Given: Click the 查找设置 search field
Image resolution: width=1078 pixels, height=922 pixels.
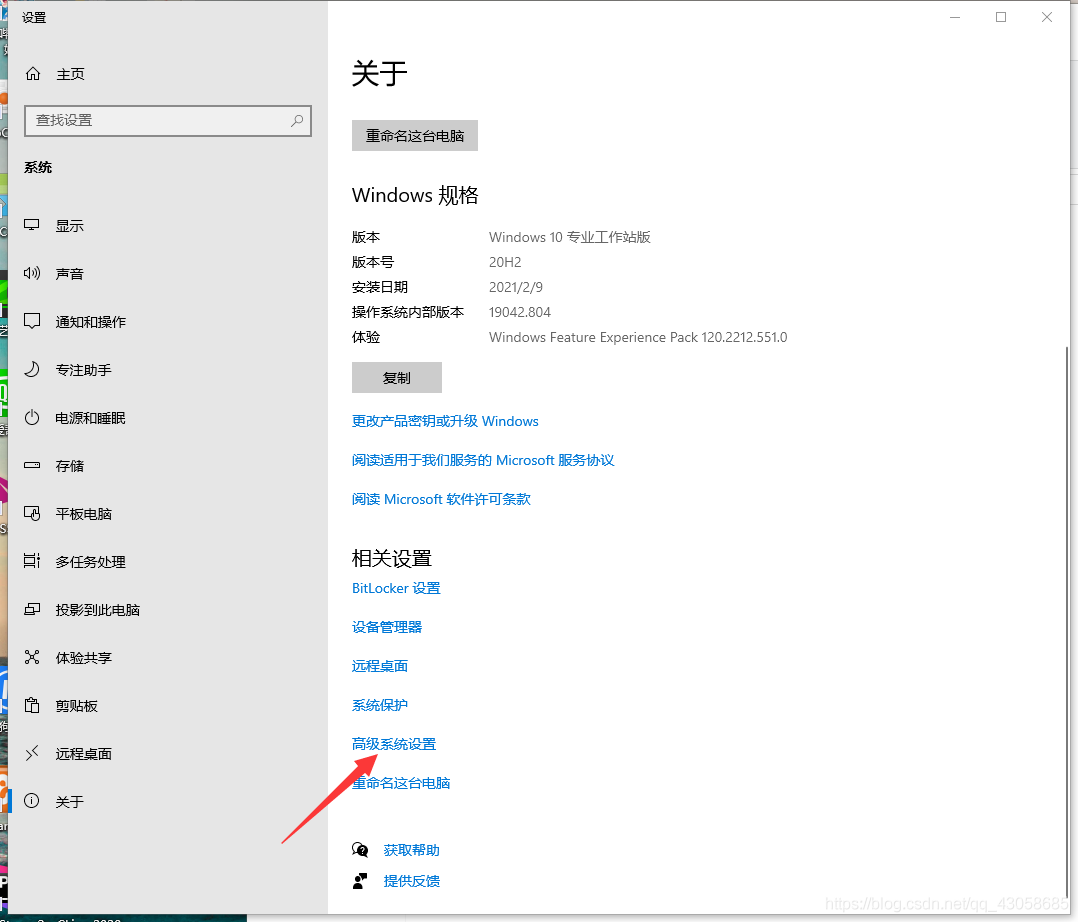Looking at the screenshot, I should pyautogui.click(x=168, y=120).
